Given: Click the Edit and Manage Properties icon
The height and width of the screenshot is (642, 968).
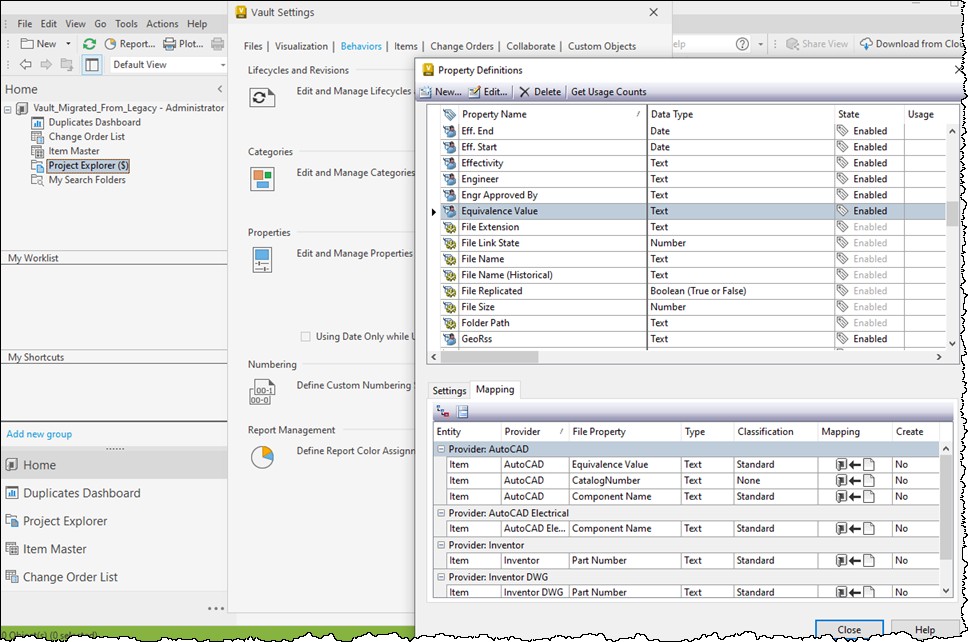Looking at the screenshot, I should [262, 260].
